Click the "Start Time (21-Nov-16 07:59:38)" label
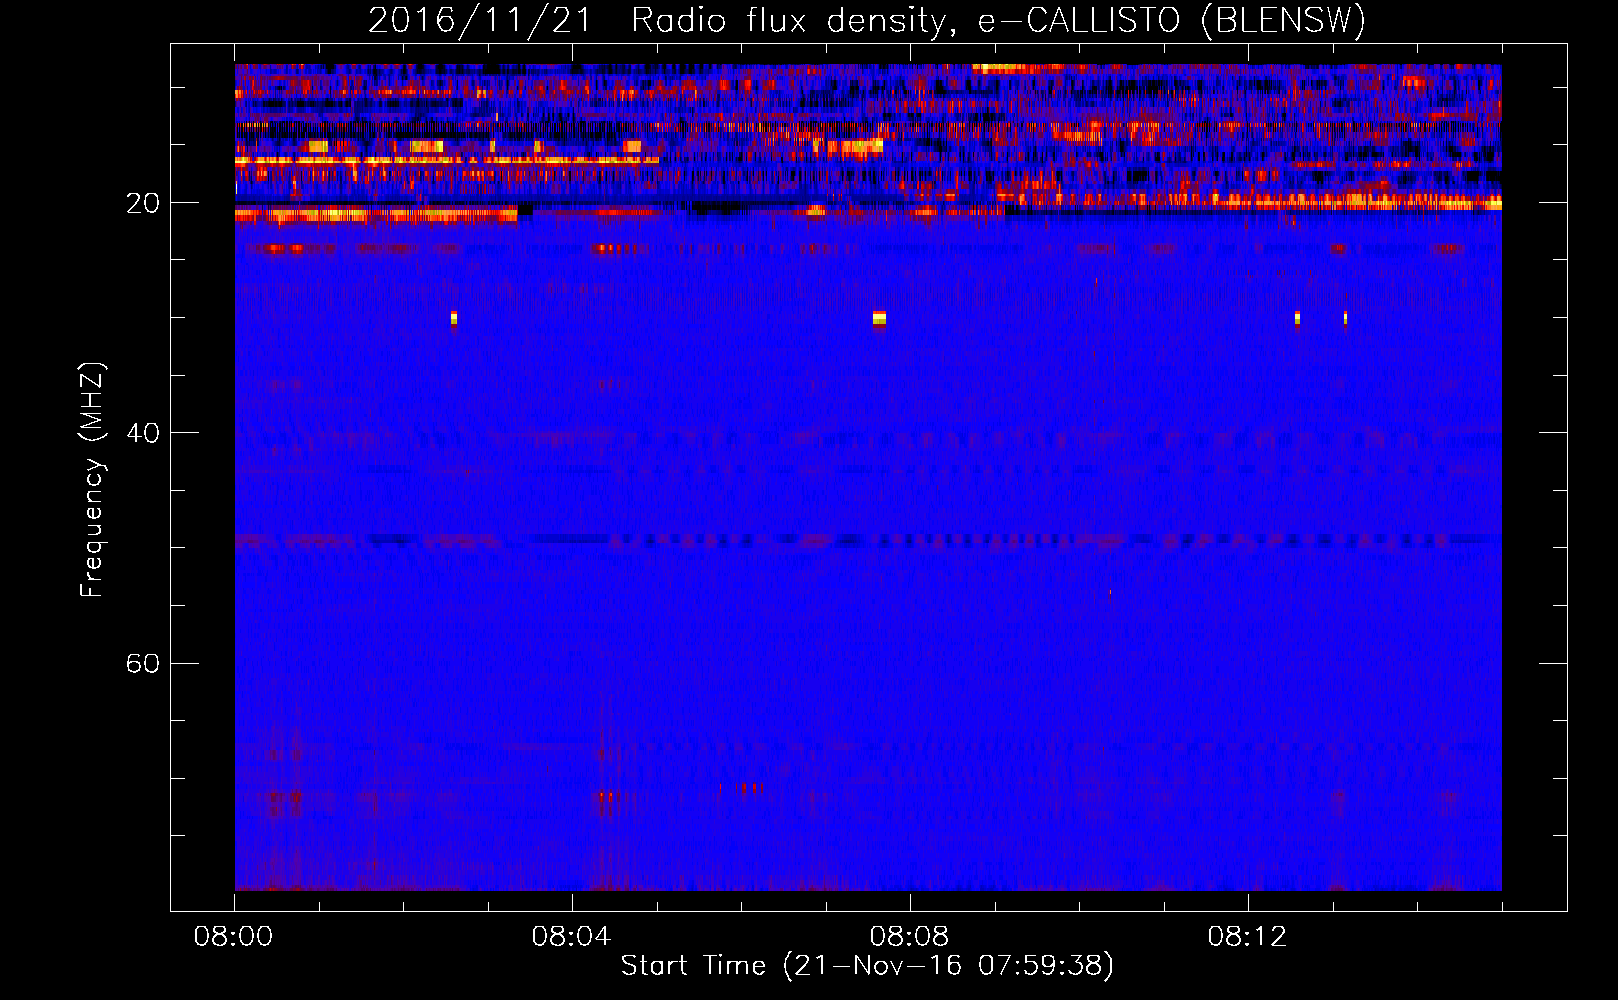Screen dimensions: 1618x1000 (x=867, y=966)
